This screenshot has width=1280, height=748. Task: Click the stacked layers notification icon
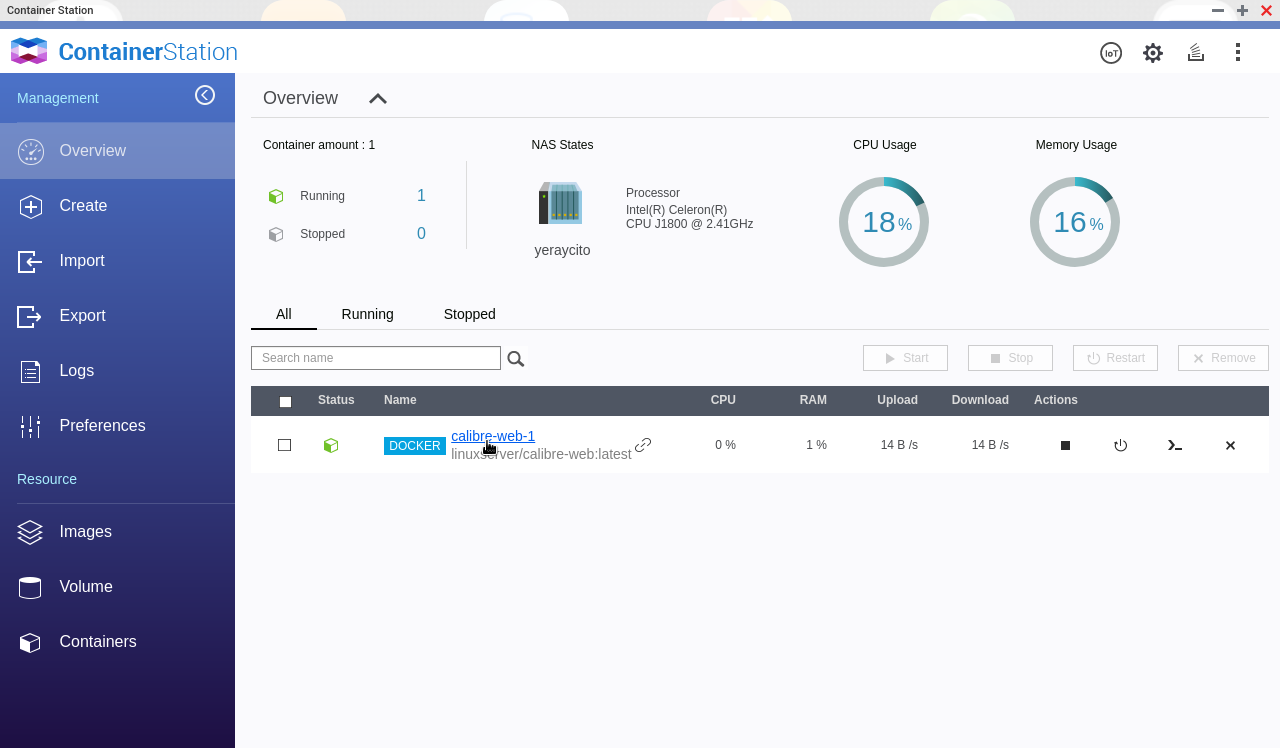click(x=1196, y=53)
